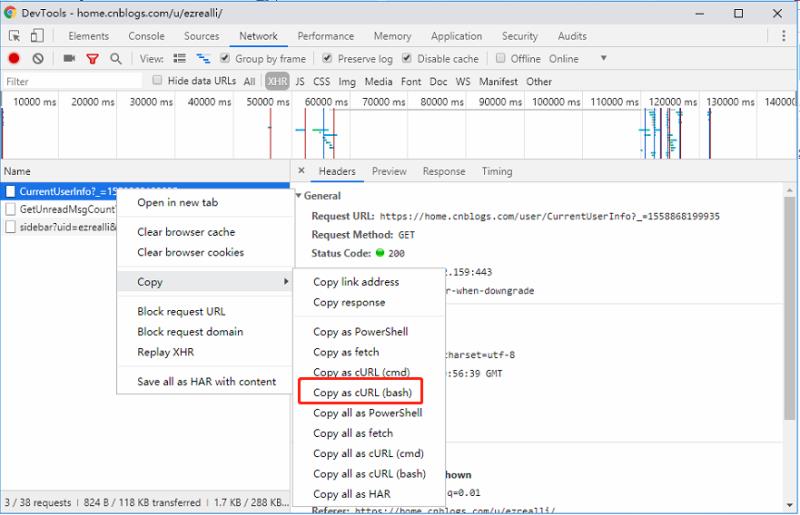Uncheck the Group by frame checkbox
This screenshot has width=800, height=515.
[226, 59]
